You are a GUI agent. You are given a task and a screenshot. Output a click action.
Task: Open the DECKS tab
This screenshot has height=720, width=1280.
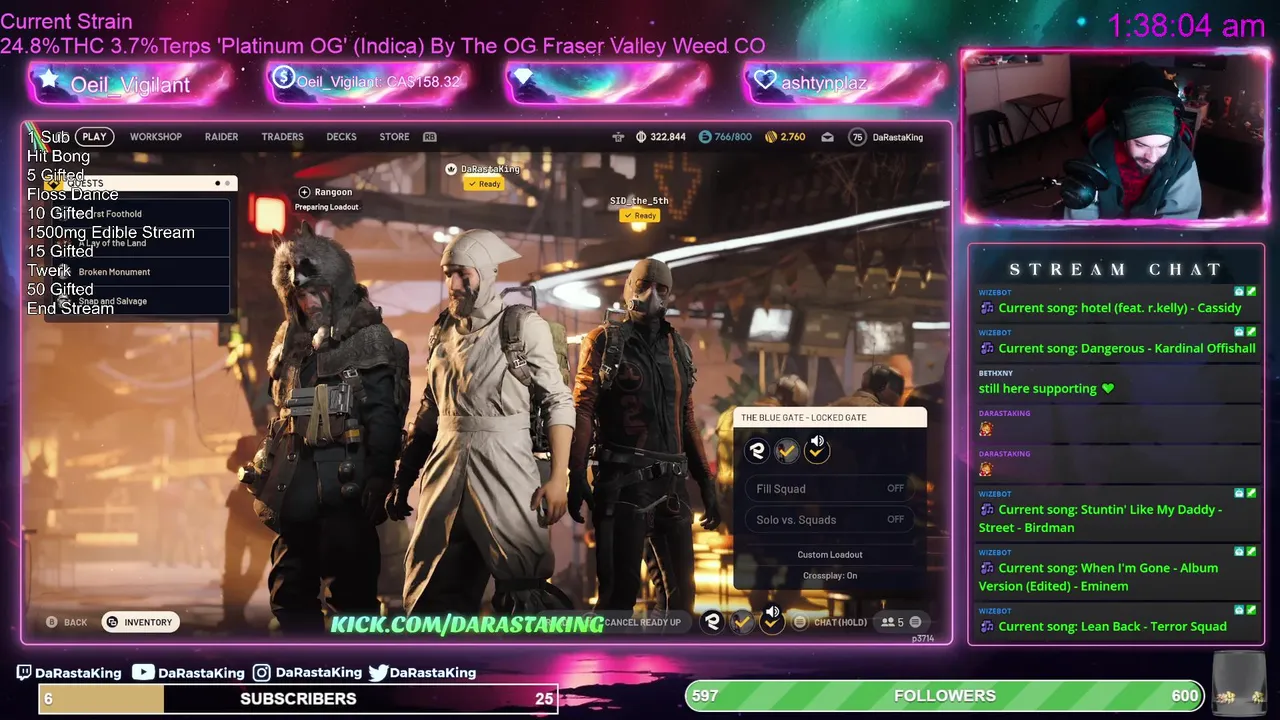click(341, 137)
